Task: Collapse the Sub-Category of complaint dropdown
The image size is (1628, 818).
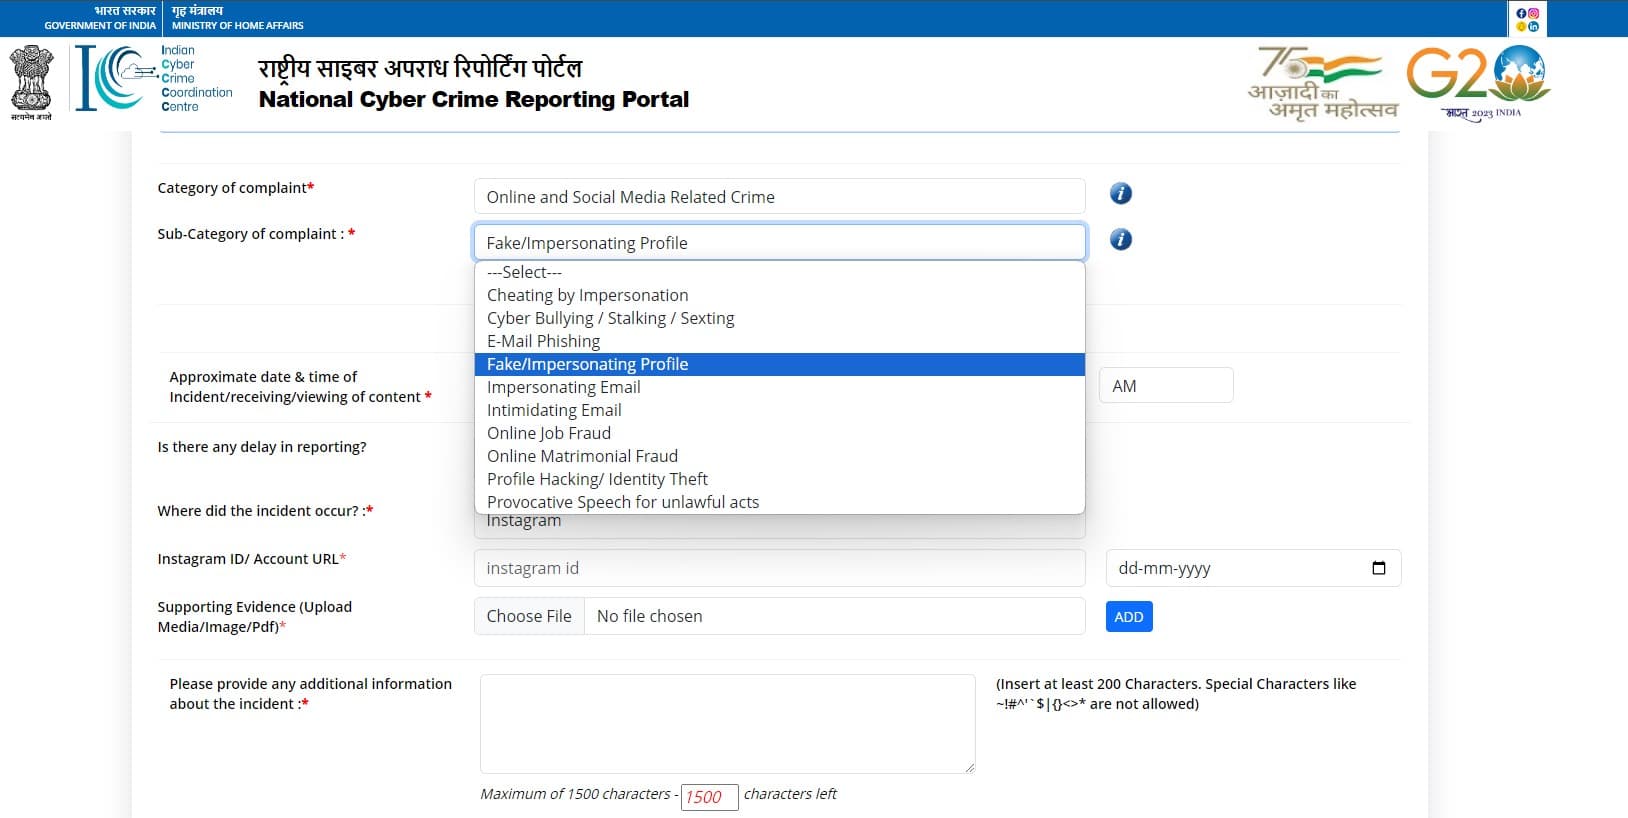Action: [x=779, y=243]
